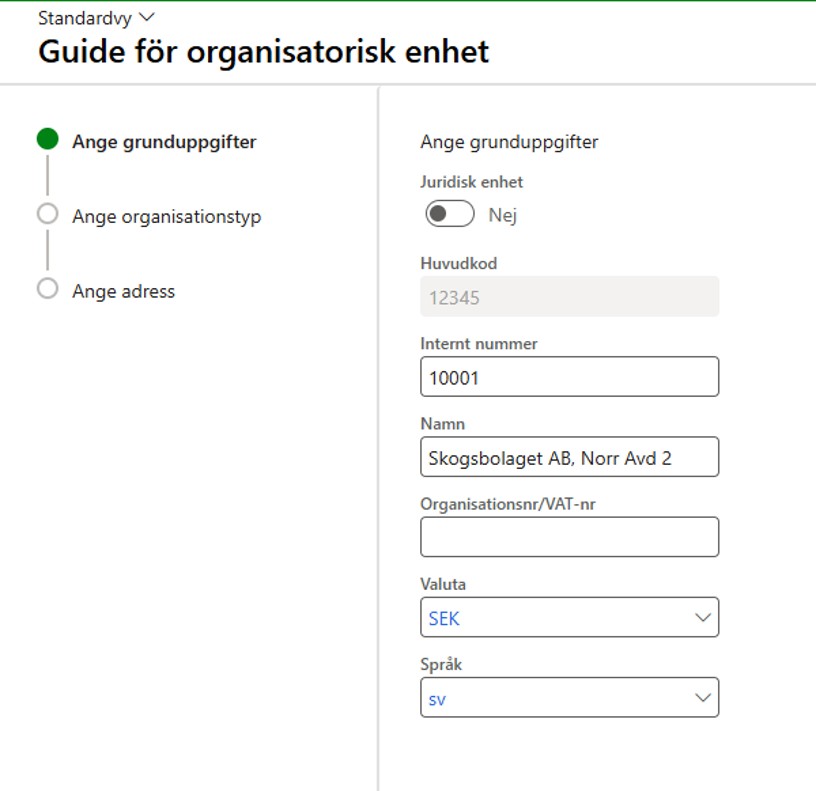
Task: Select Ange grunduppgifter step label
Action: pos(164,142)
